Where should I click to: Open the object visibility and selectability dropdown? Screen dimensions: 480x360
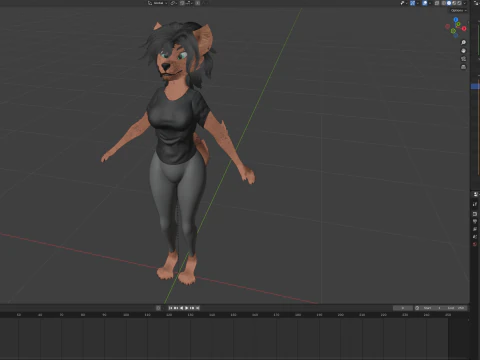pos(404,3)
